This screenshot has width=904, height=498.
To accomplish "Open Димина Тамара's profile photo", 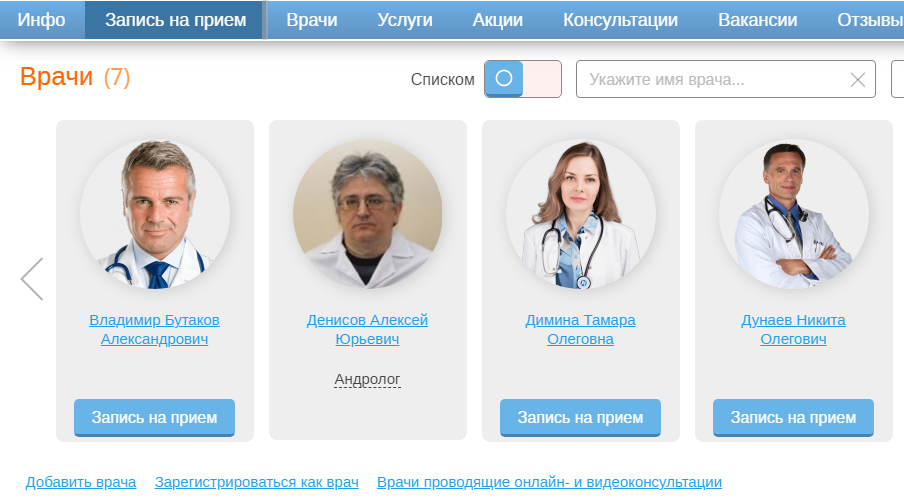I will pos(581,214).
